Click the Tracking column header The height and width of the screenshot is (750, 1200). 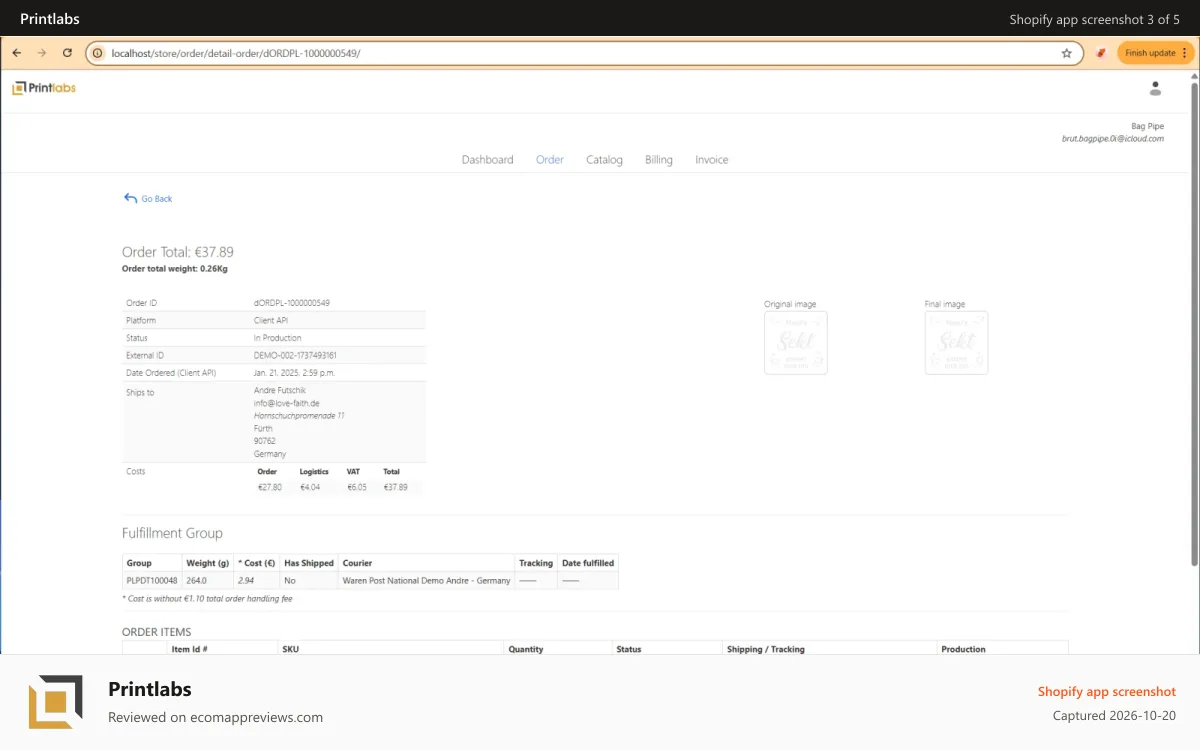pos(536,563)
